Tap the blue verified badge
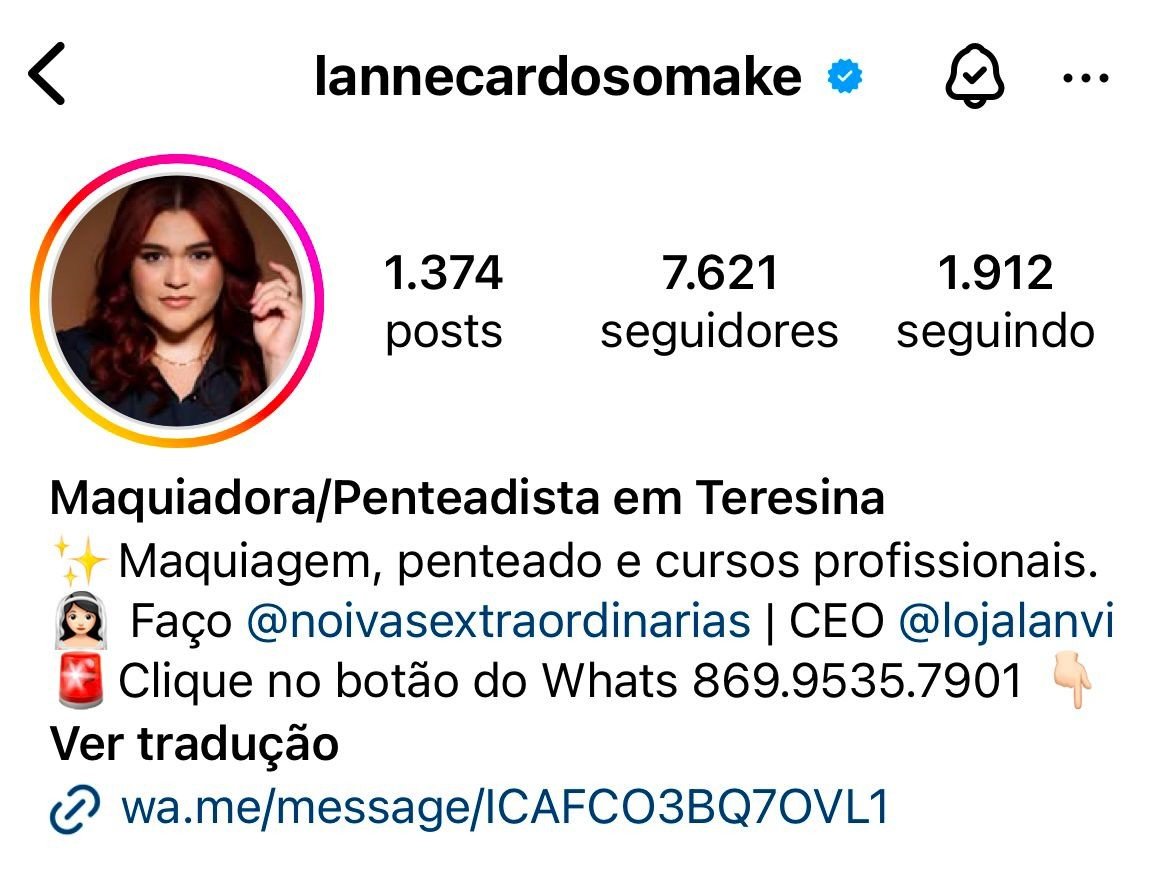 point(845,76)
